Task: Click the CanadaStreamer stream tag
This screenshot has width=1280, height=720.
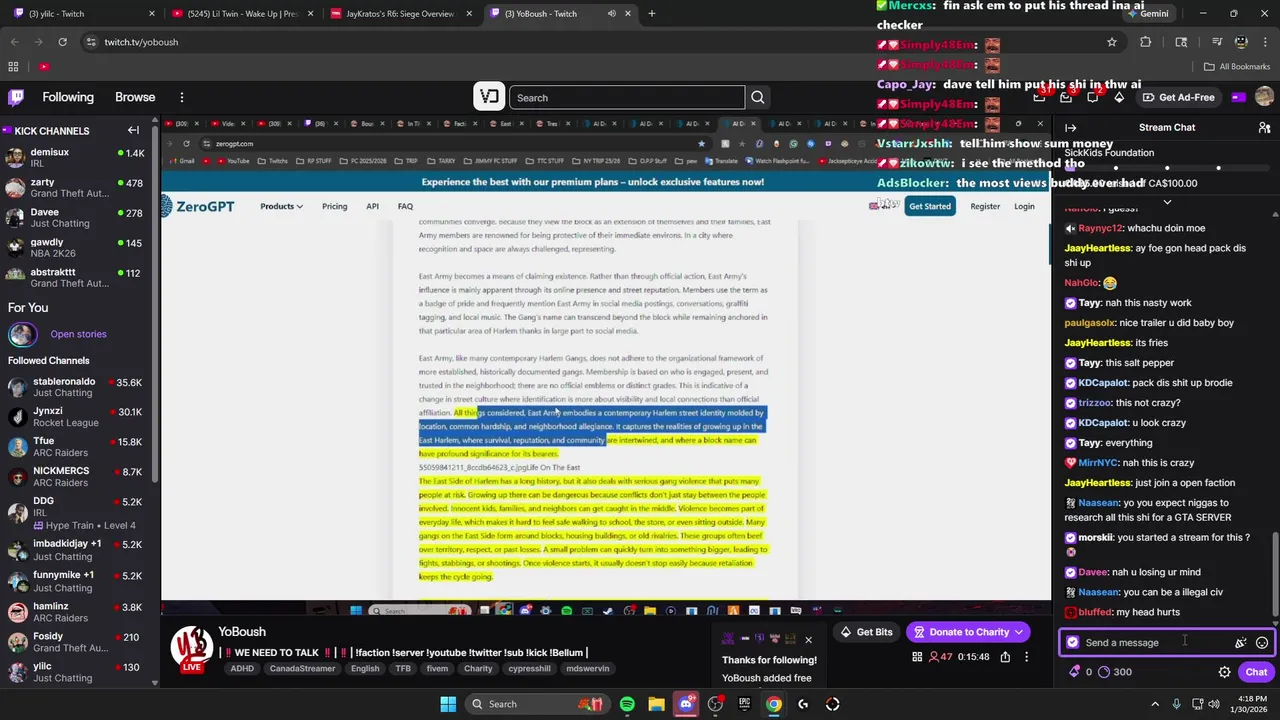Action: [303, 668]
